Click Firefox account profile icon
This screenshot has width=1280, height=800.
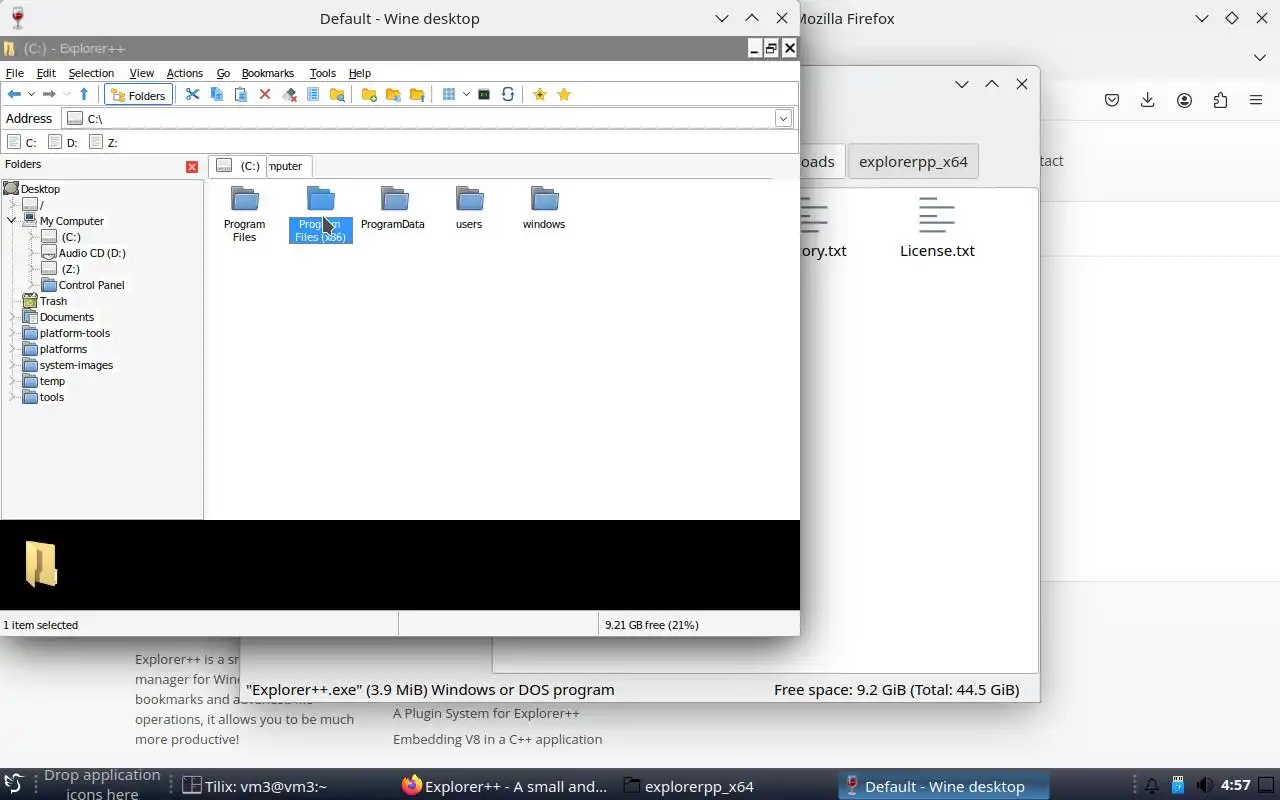point(1184,100)
